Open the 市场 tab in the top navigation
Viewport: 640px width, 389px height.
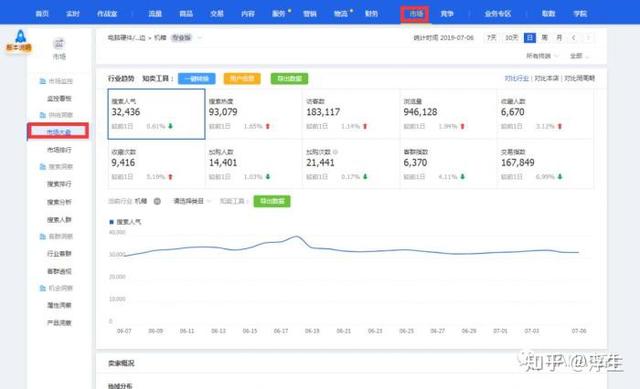(x=416, y=13)
